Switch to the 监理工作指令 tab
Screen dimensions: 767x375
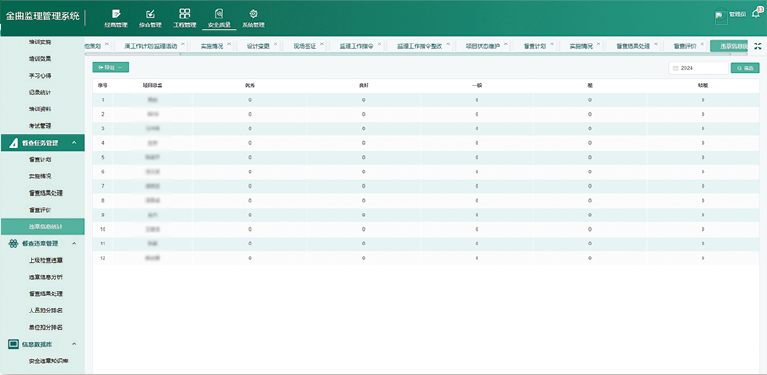click(x=357, y=46)
